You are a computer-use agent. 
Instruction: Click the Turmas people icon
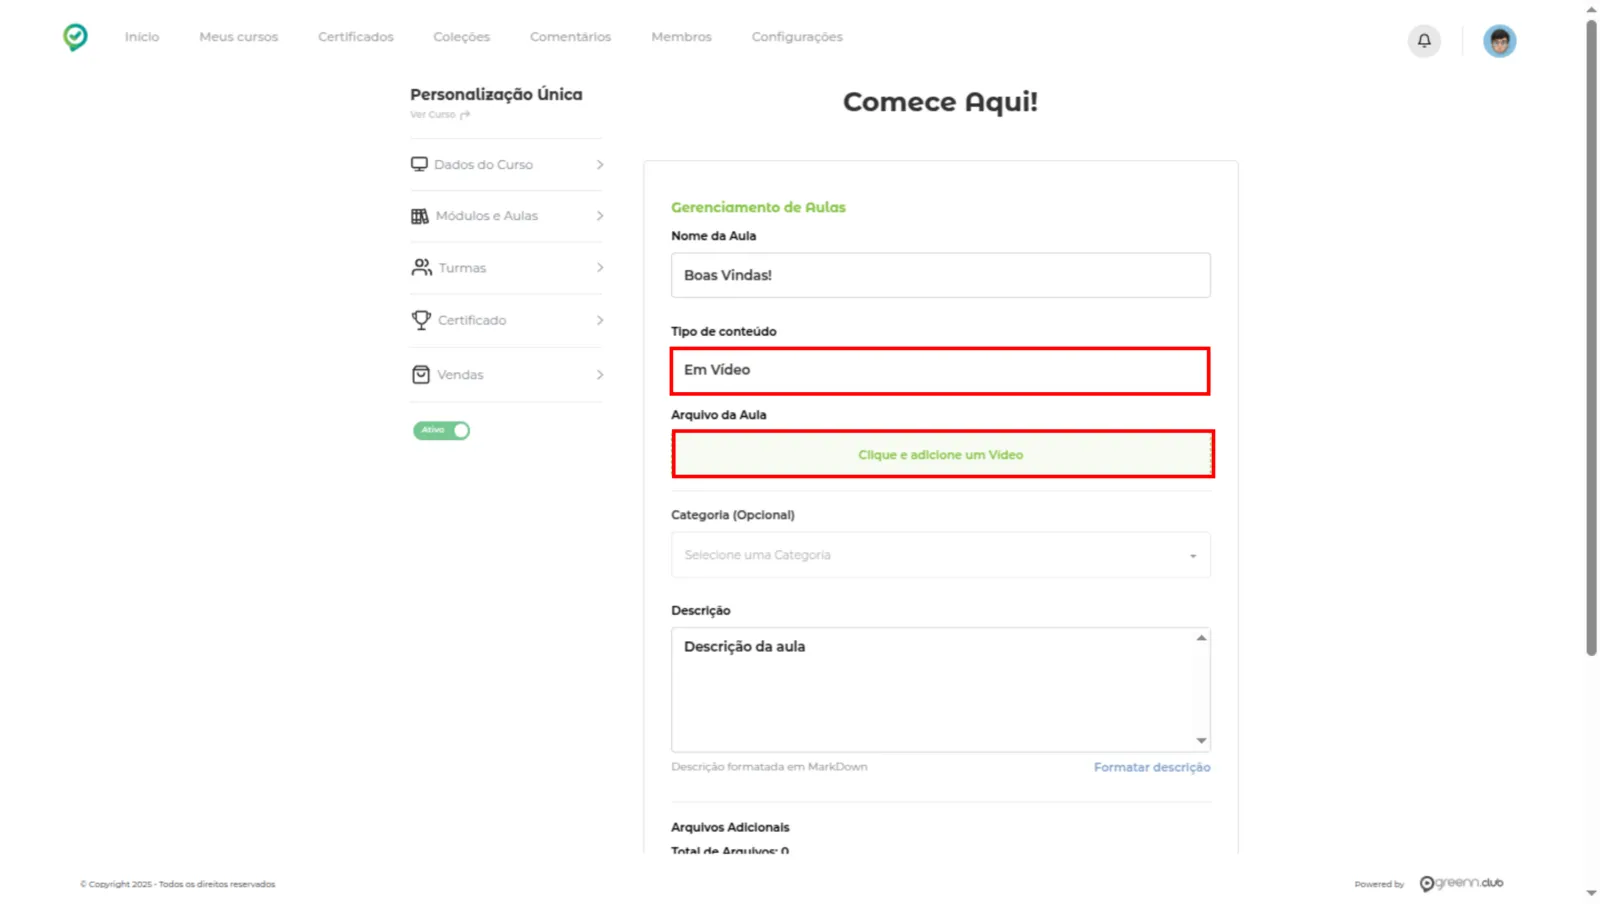point(422,267)
